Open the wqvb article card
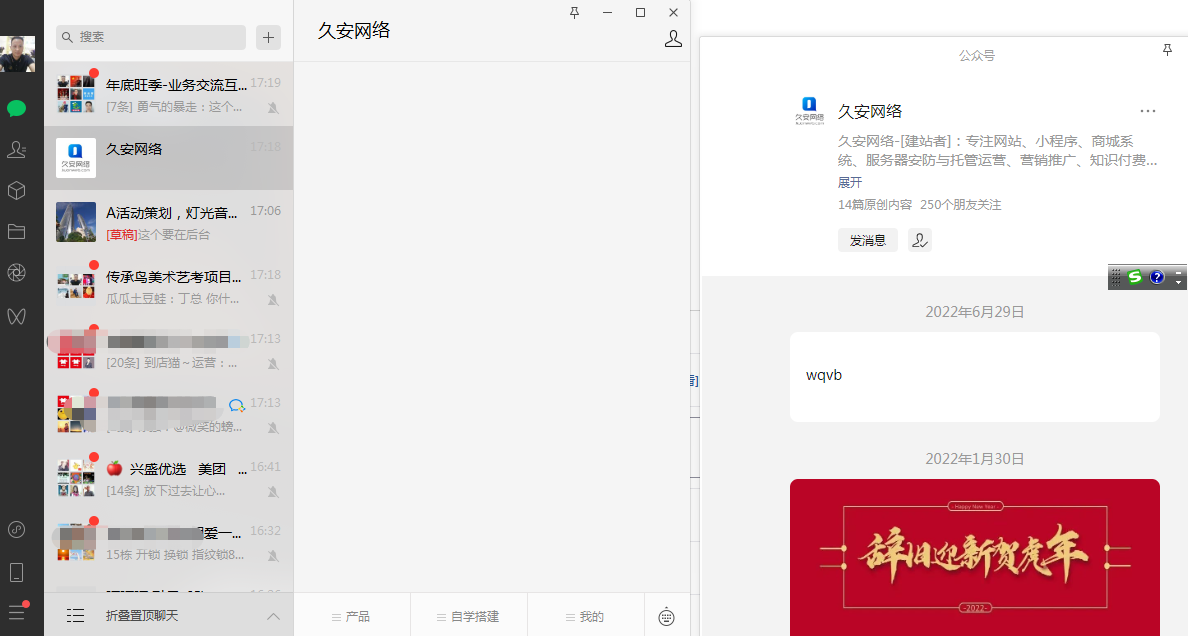The image size is (1188, 636). (x=974, y=377)
